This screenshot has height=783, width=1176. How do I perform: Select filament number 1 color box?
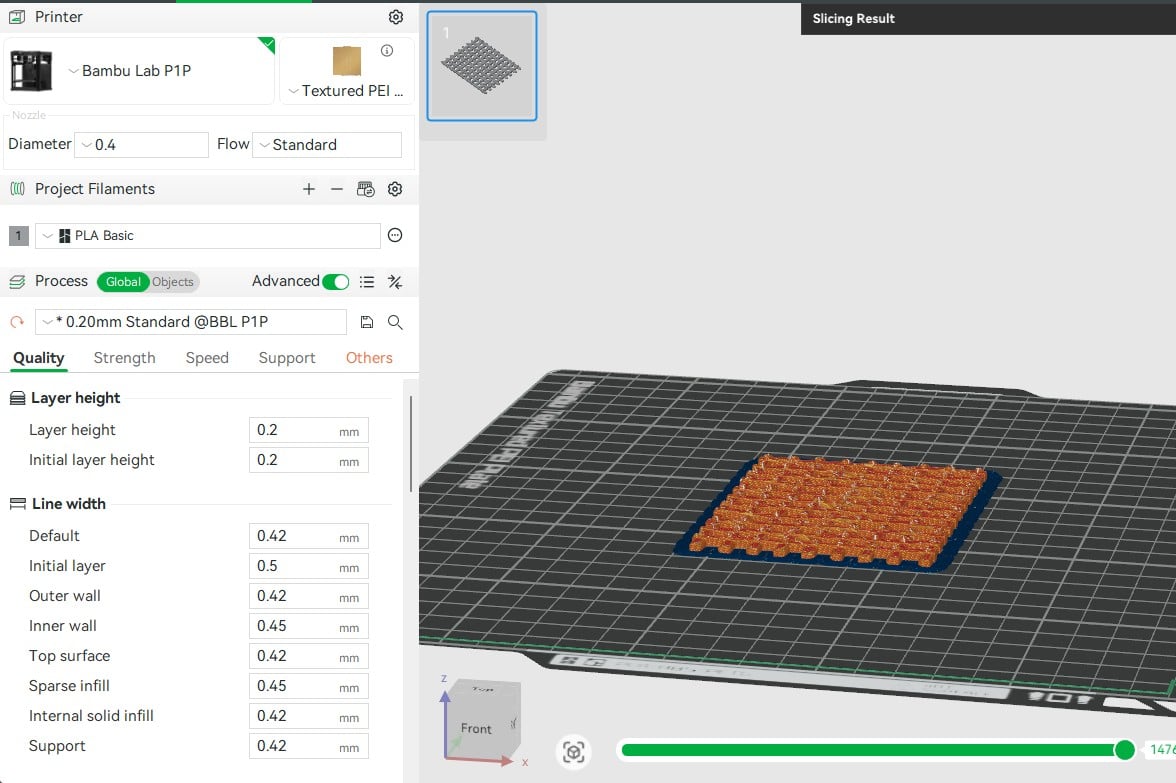coord(19,236)
